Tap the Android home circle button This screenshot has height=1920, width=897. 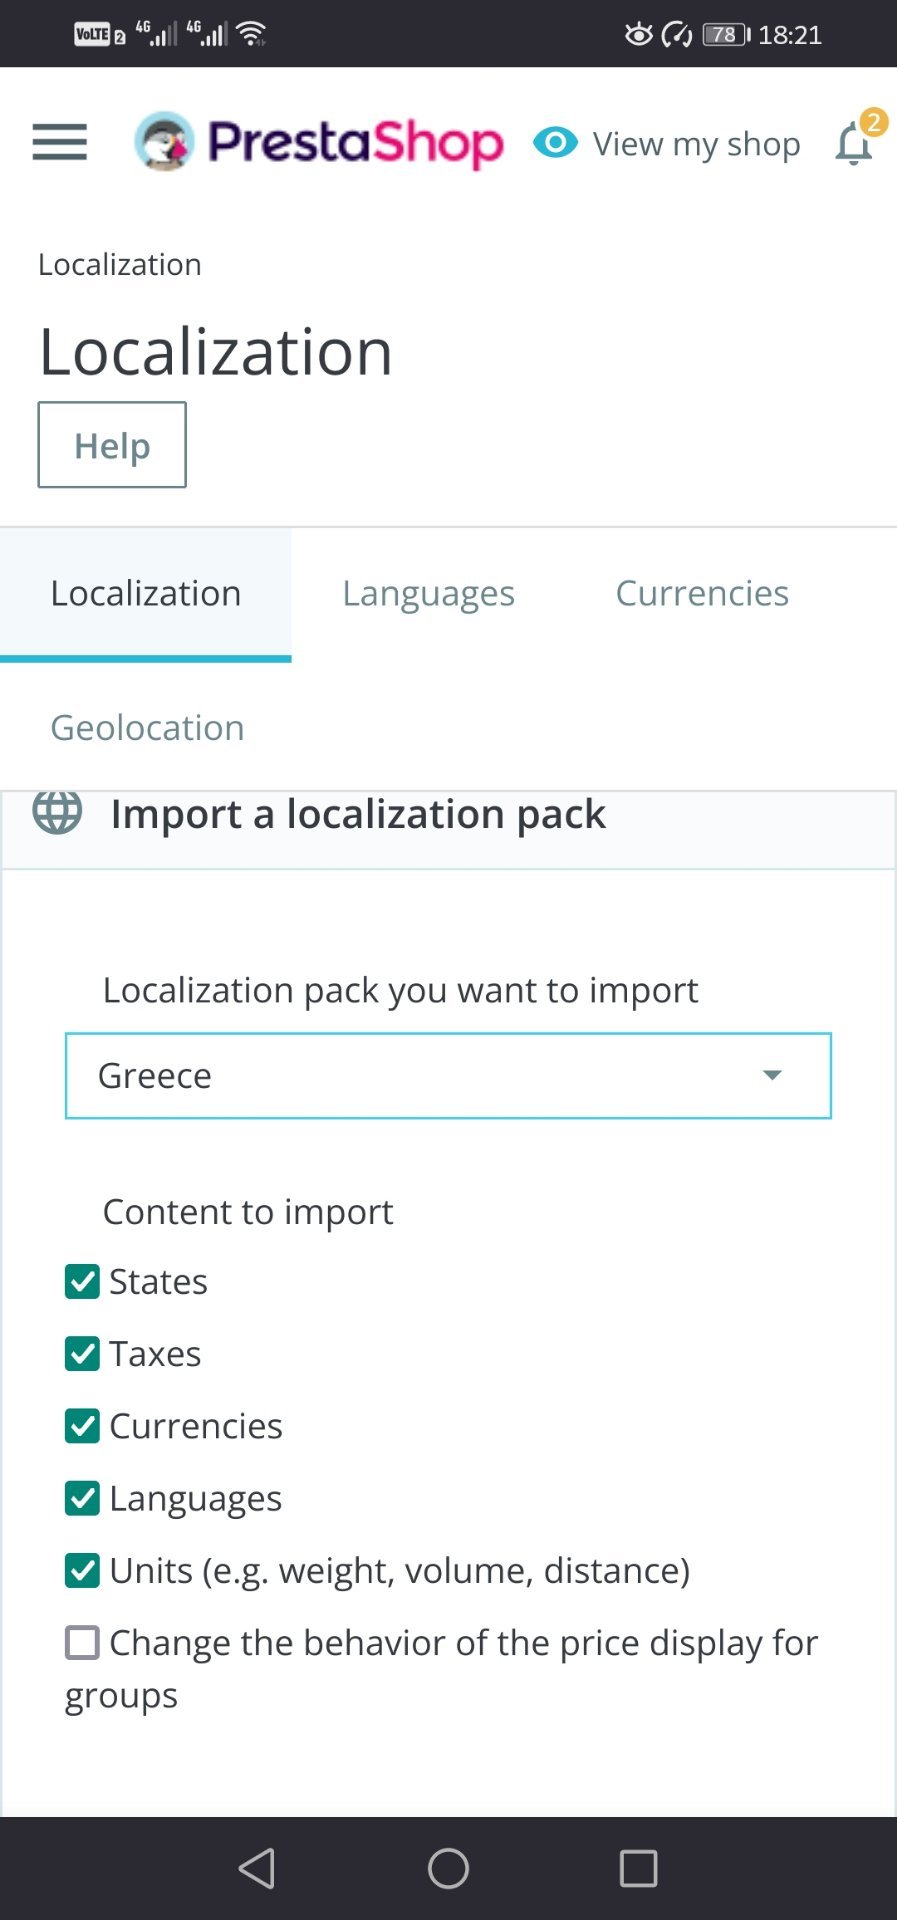pos(448,1868)
